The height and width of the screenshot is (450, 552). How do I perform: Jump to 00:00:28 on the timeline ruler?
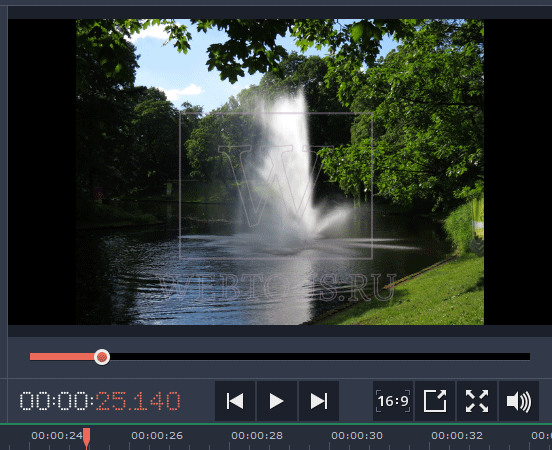point(257,436)
